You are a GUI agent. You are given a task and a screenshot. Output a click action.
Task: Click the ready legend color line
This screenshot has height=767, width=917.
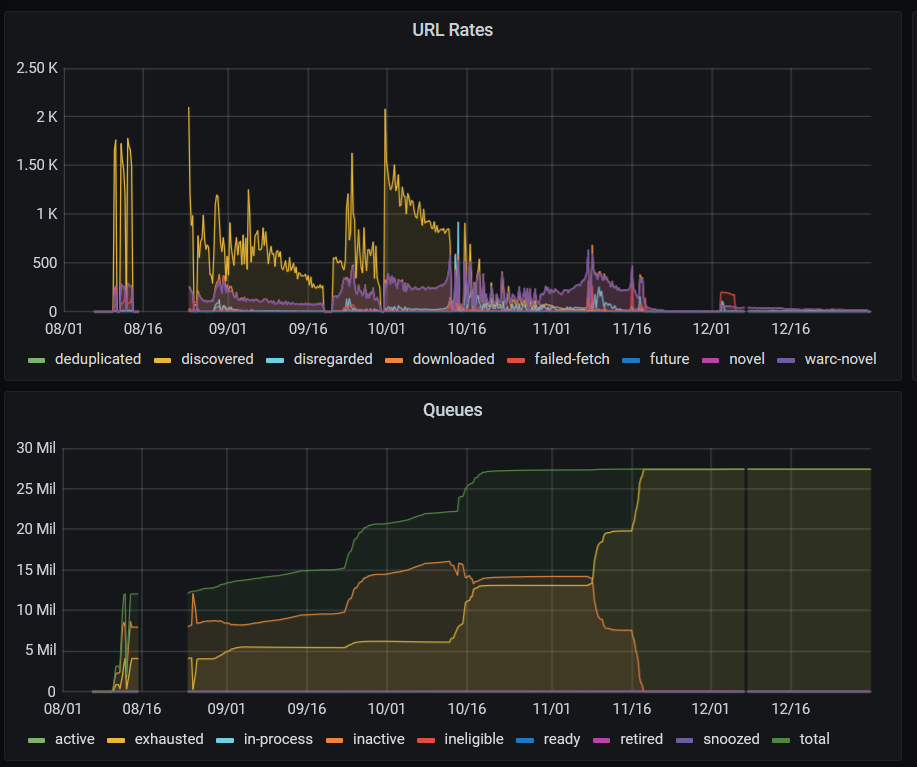pyautogui.click(x=524, y=739)
